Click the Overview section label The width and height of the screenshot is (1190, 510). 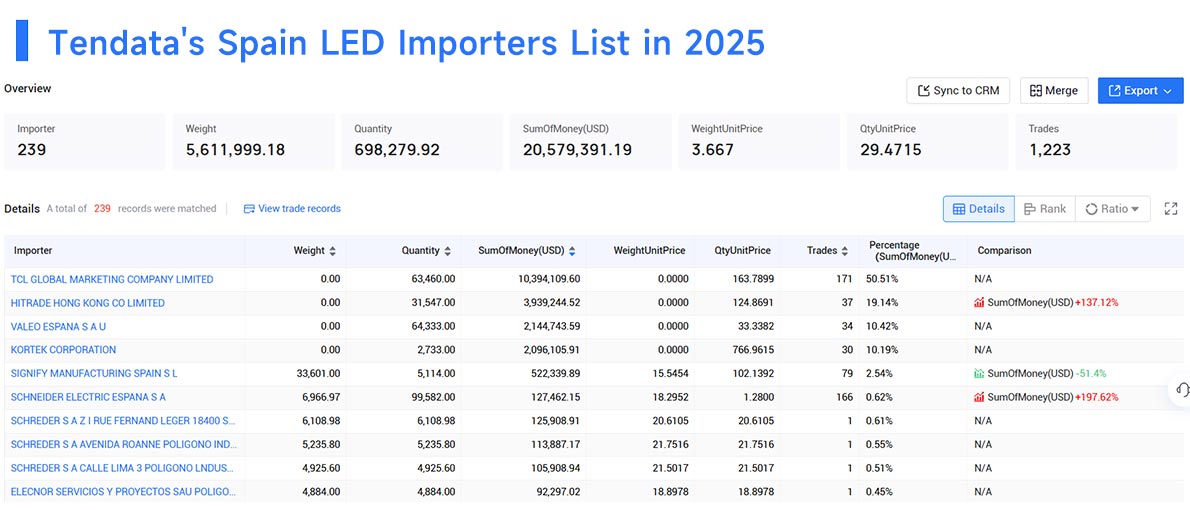click(x=27, y=89)
